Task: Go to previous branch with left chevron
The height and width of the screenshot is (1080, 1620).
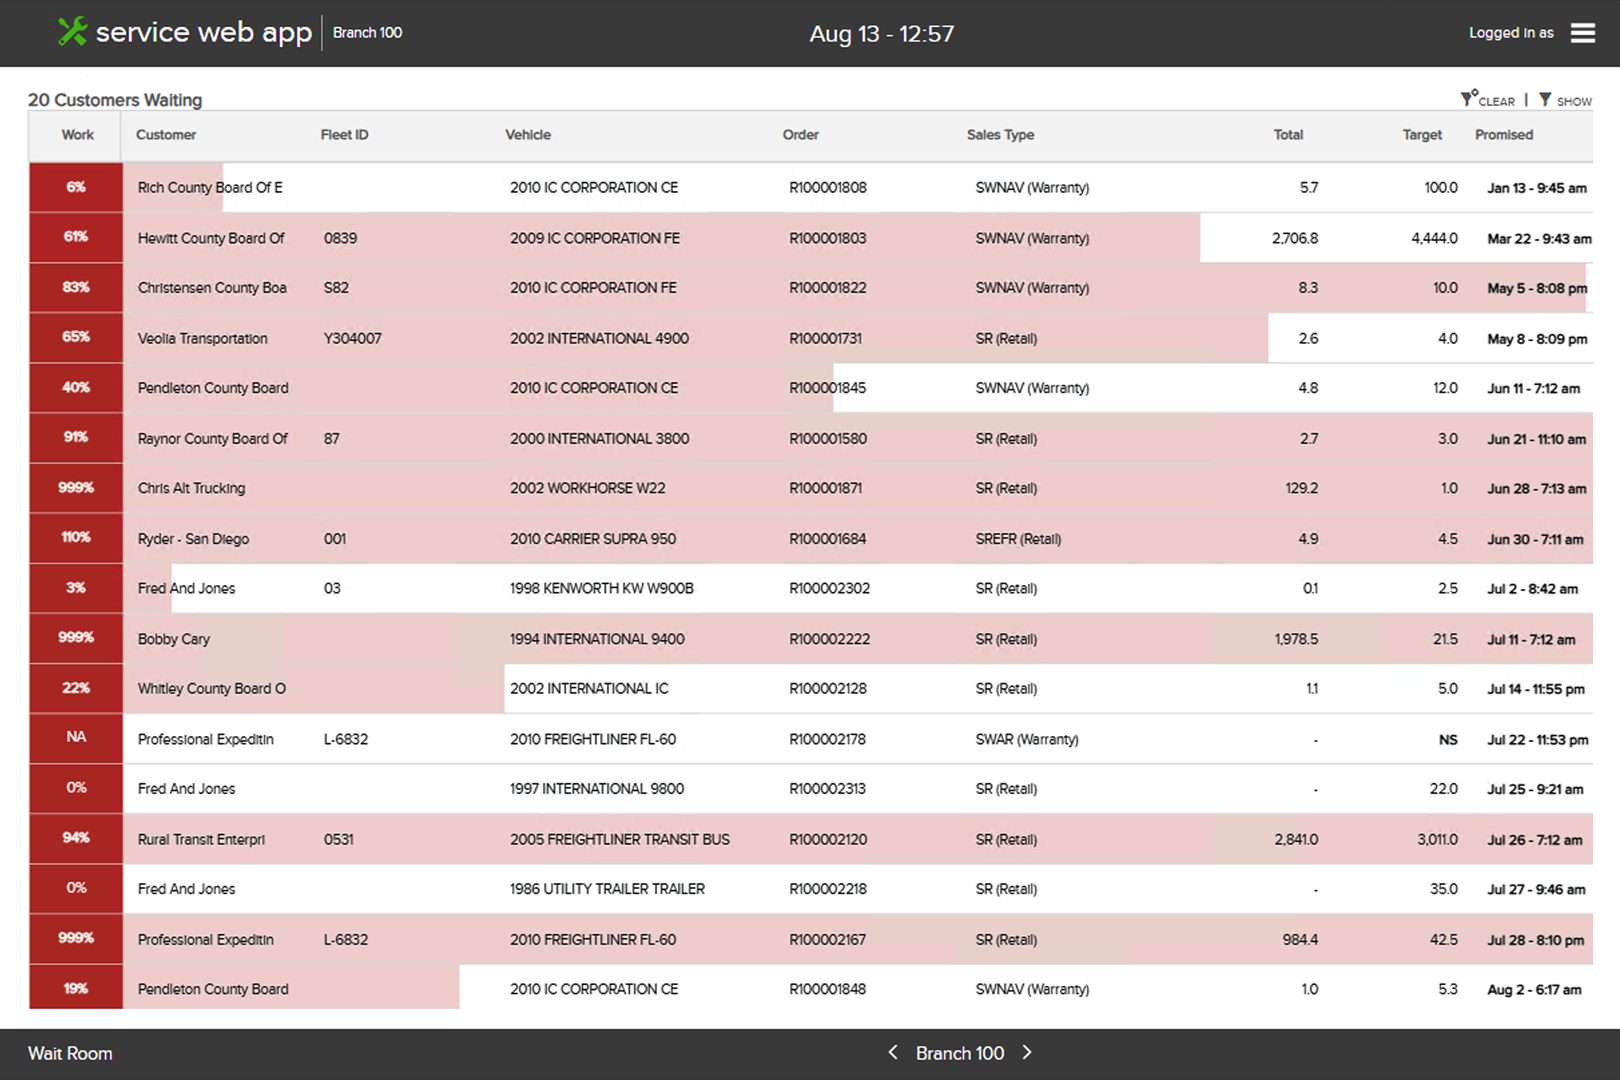Action: (x=893, y=1052)
